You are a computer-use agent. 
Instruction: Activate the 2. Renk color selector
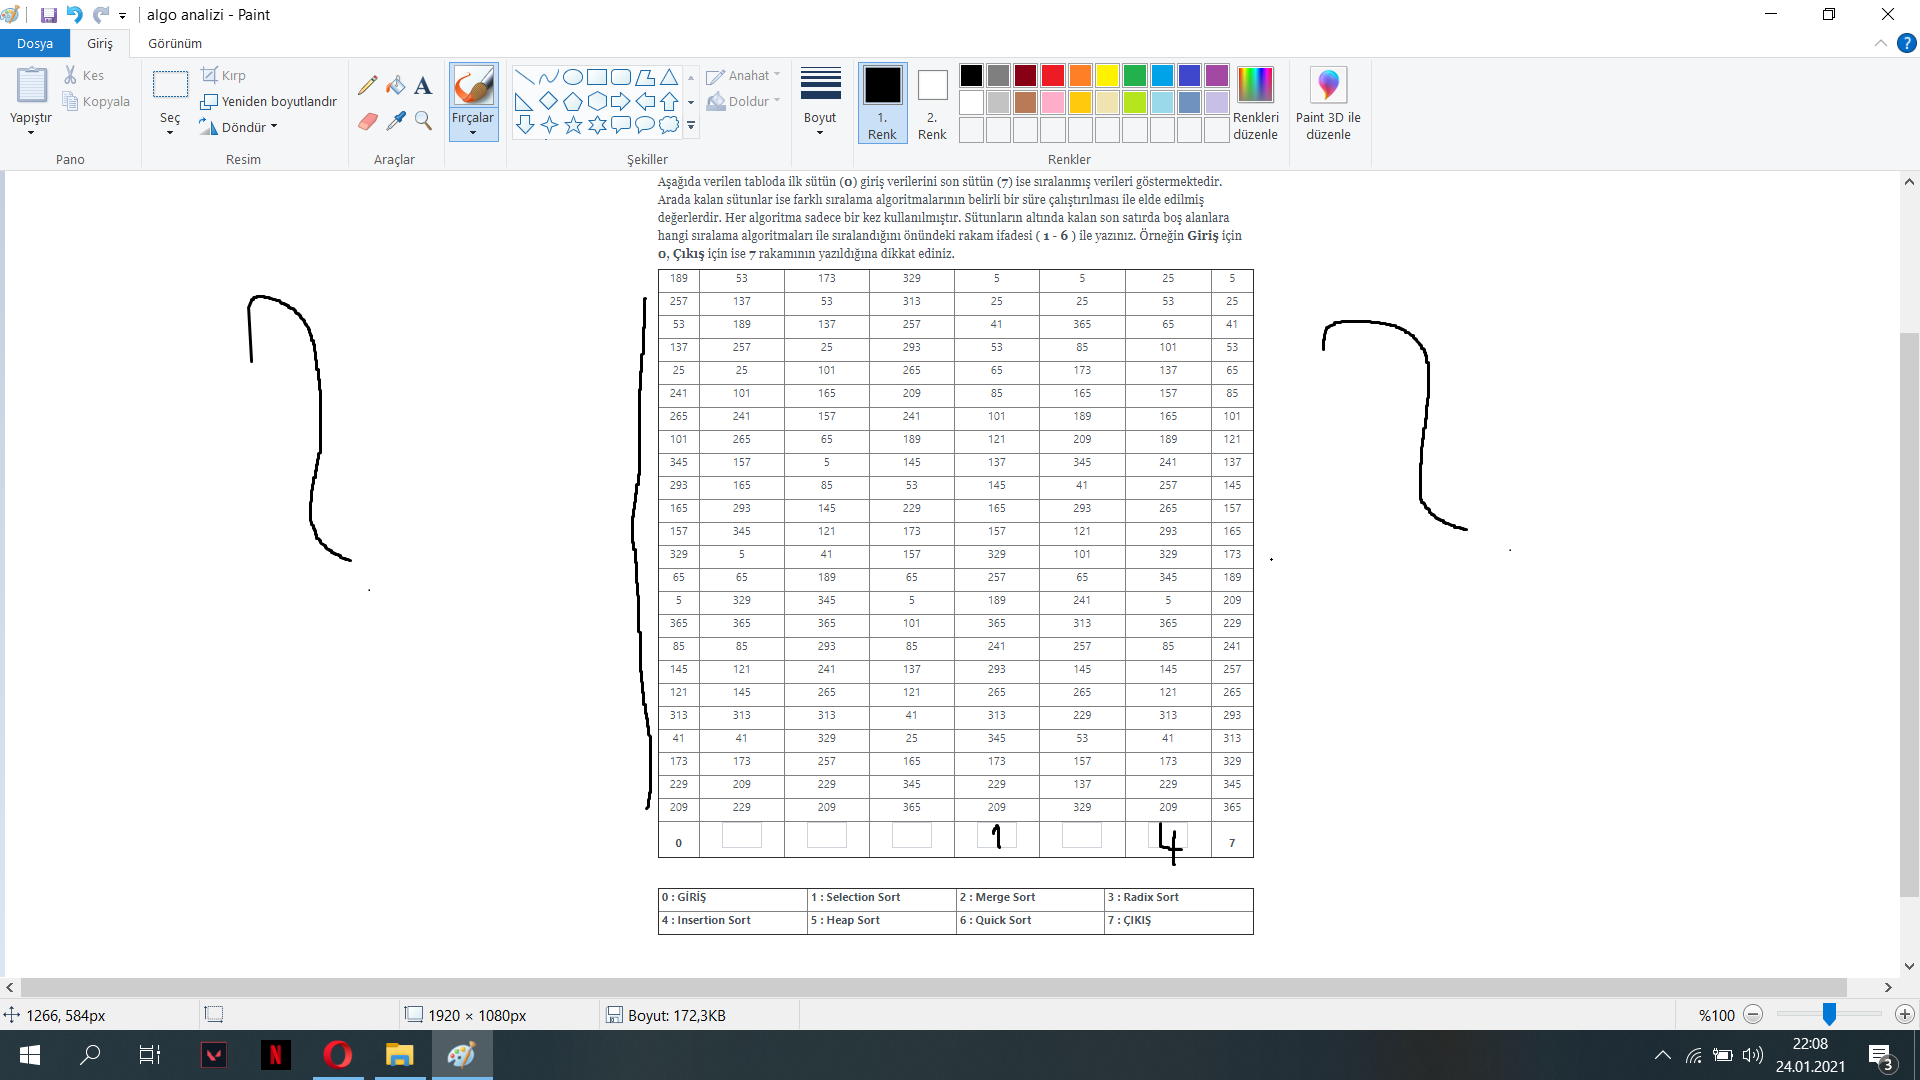[932, 100]
